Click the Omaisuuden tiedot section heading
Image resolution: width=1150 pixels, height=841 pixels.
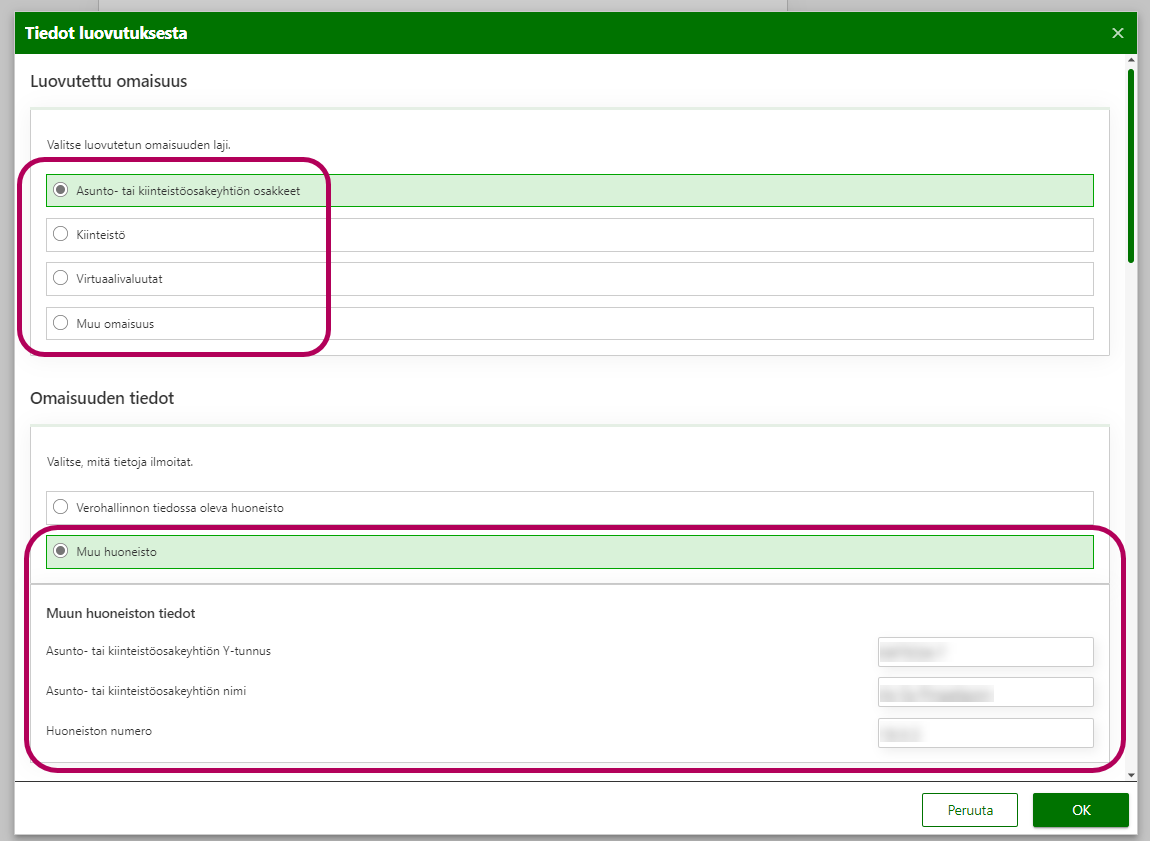[102, 398]
